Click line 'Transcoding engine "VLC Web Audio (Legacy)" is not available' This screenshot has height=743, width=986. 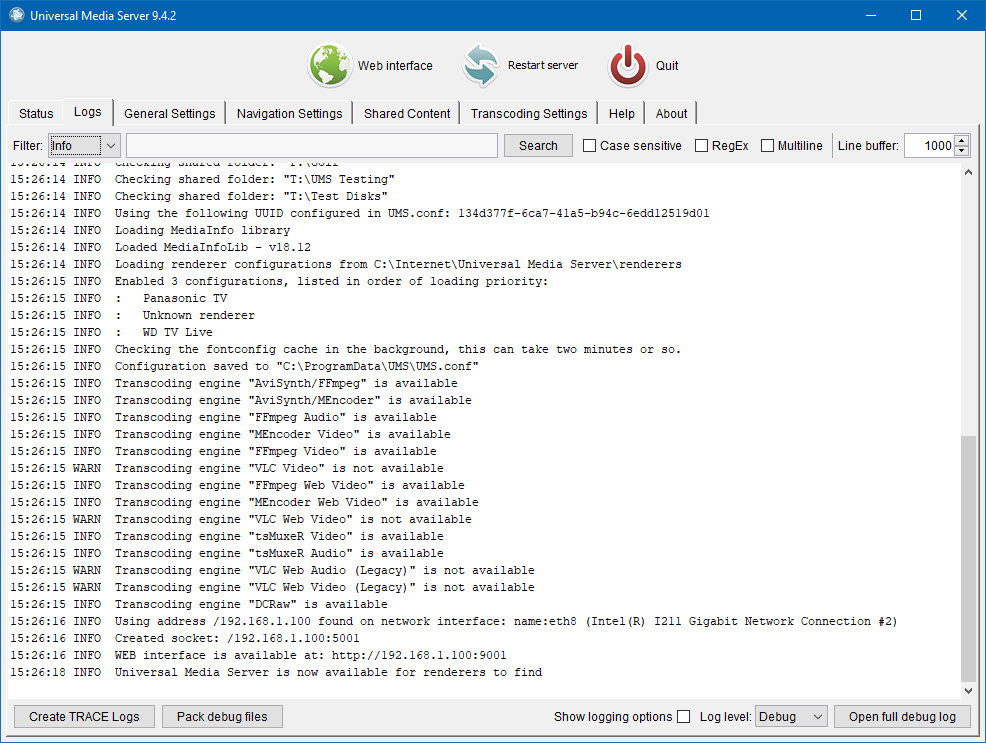272,570
